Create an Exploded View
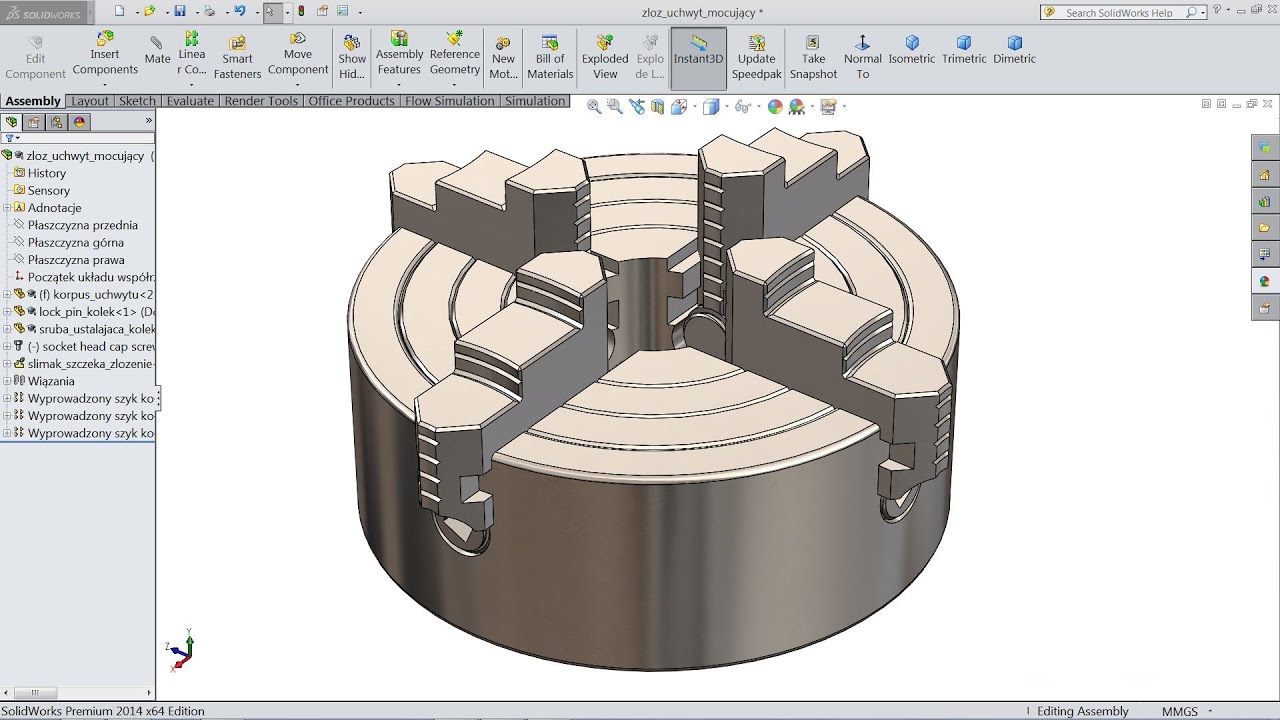This screenshot has height=720, width=1280. pyautogui.click(x=605, y=58)
